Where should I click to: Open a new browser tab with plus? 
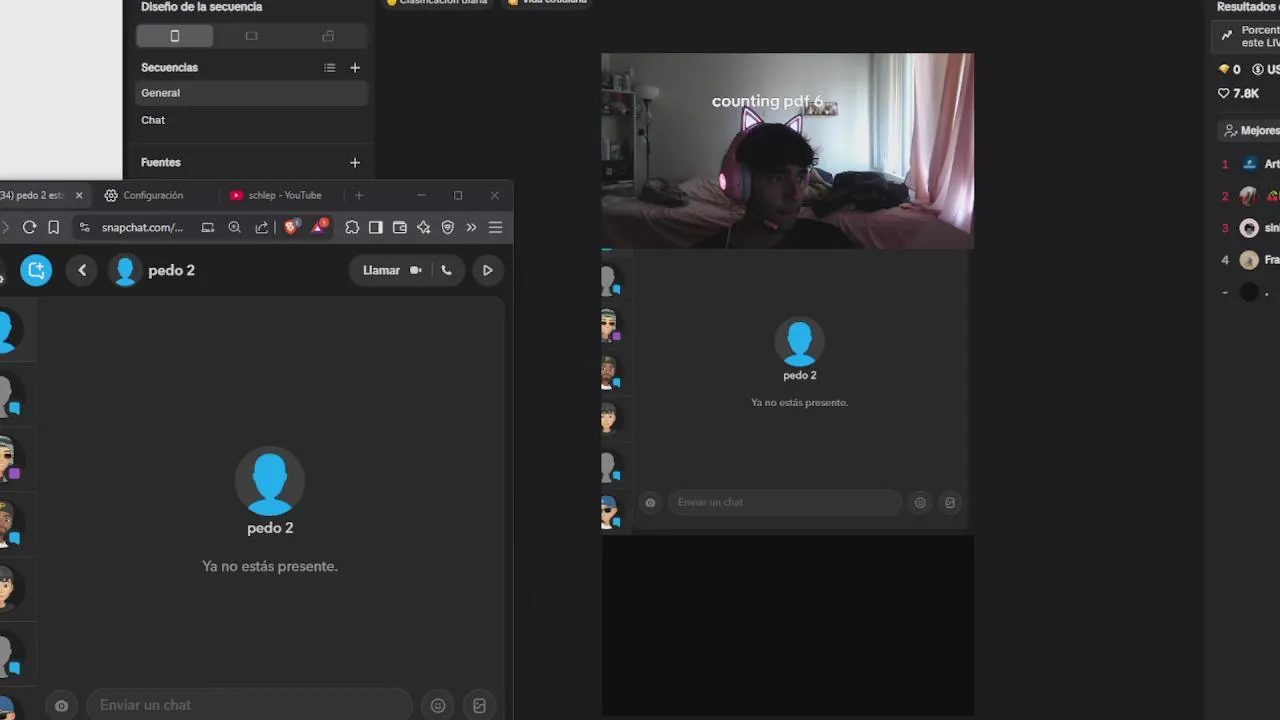(x=359, y=195)
